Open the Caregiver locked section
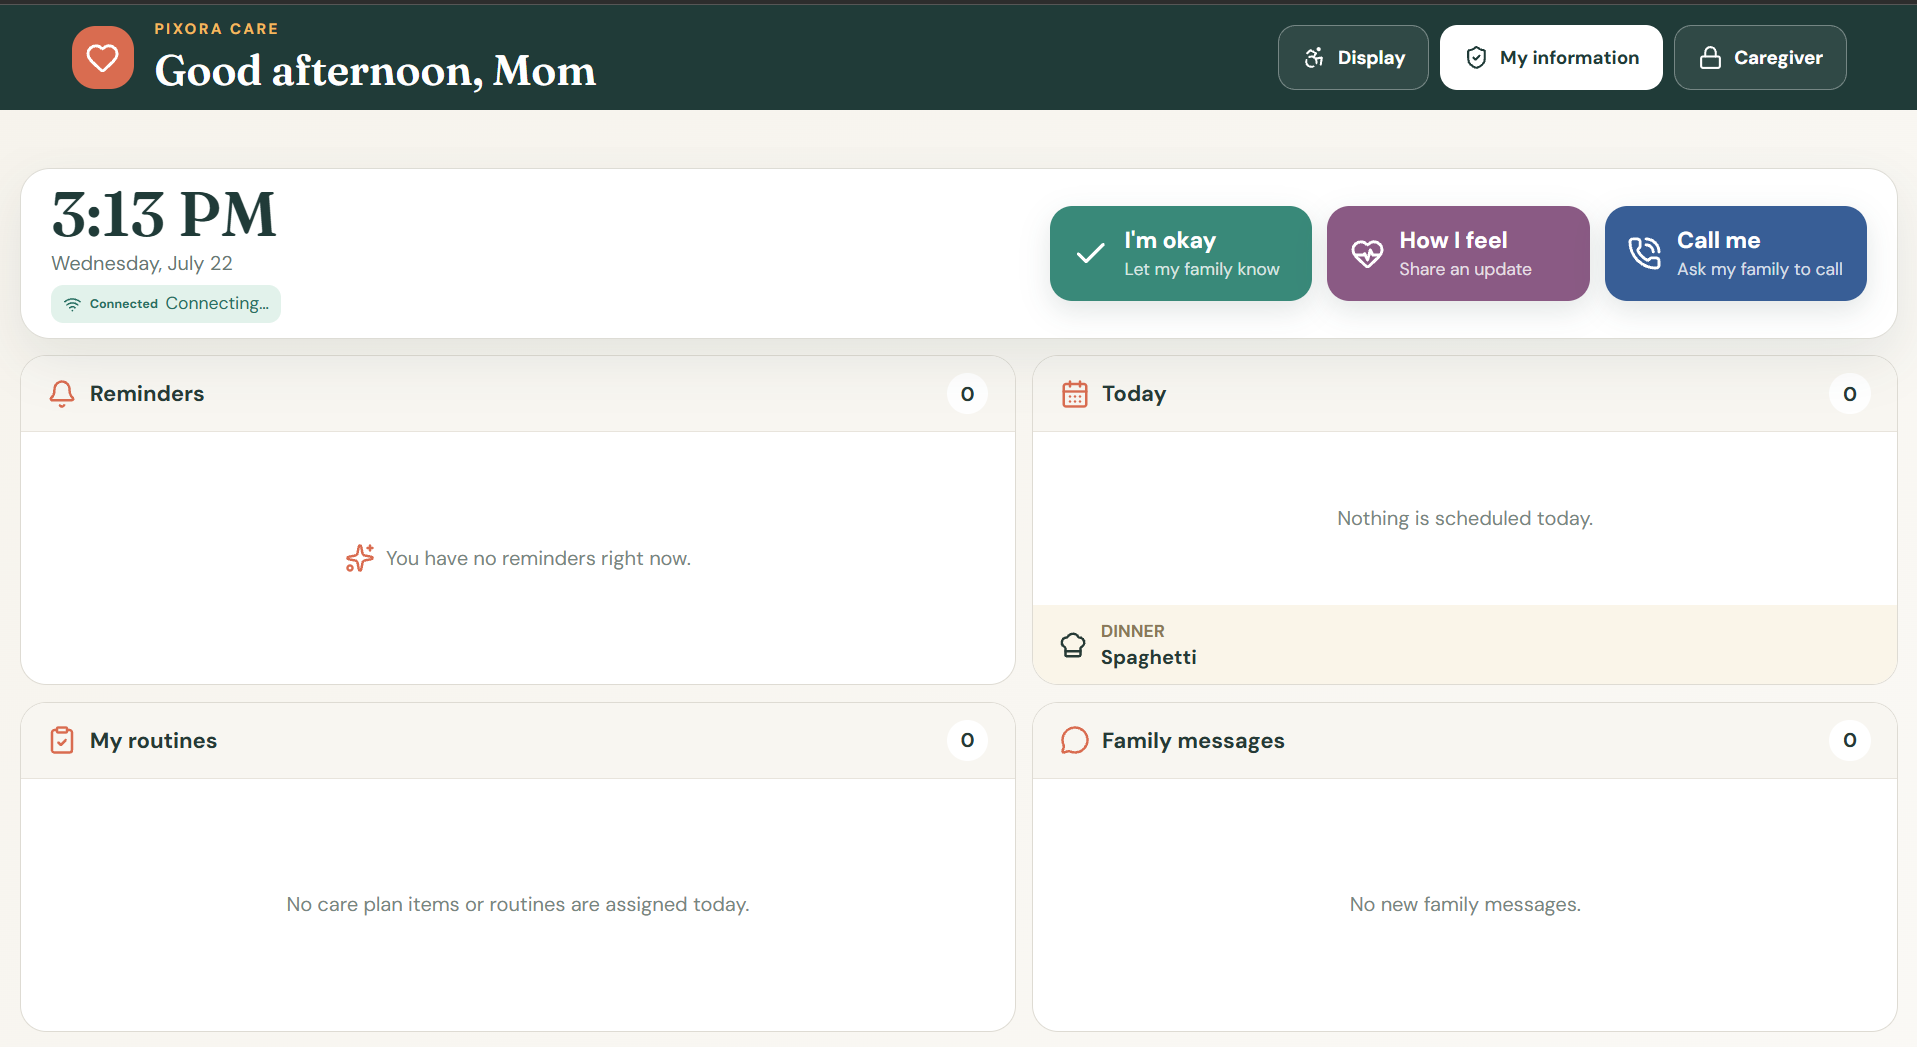The height and width of the screenshot is (1047, 1917). (x=1760, y=58)
